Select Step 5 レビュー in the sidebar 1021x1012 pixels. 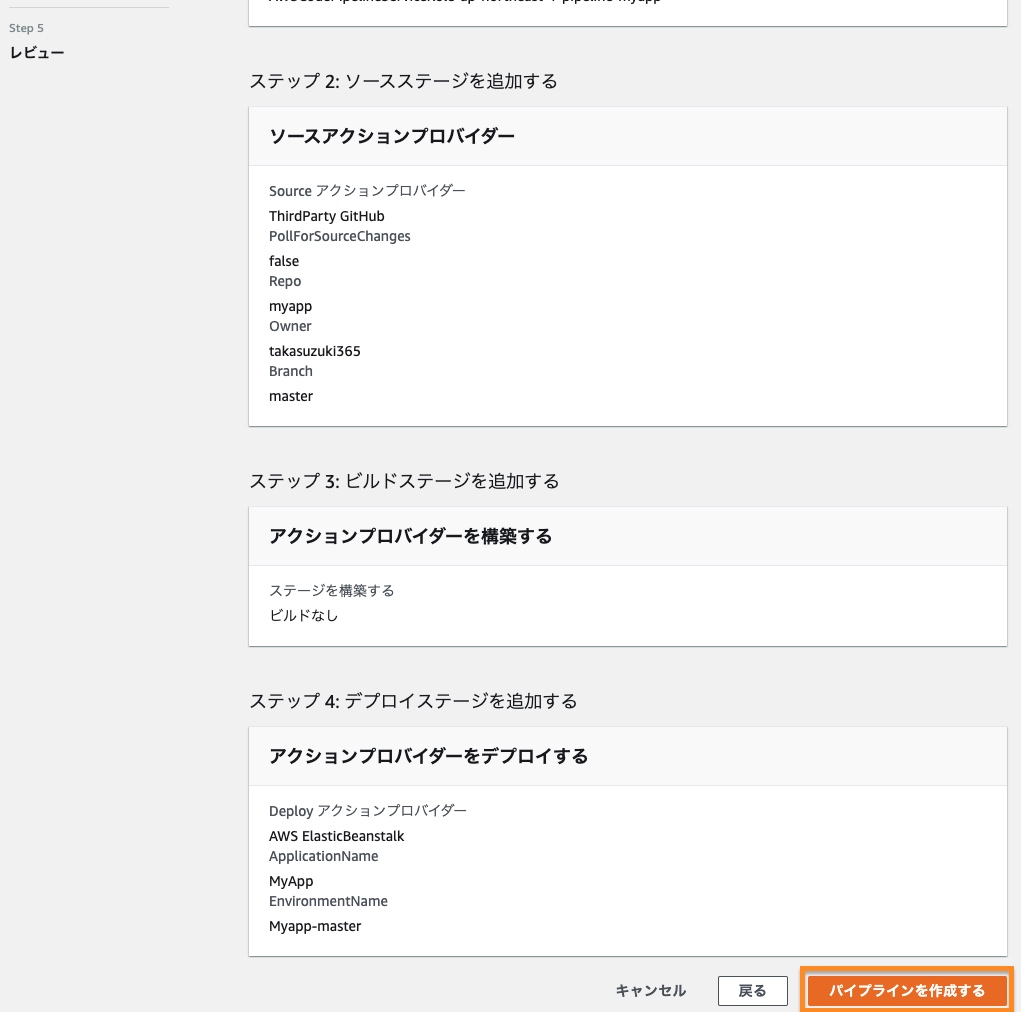(x=37, y=52)
